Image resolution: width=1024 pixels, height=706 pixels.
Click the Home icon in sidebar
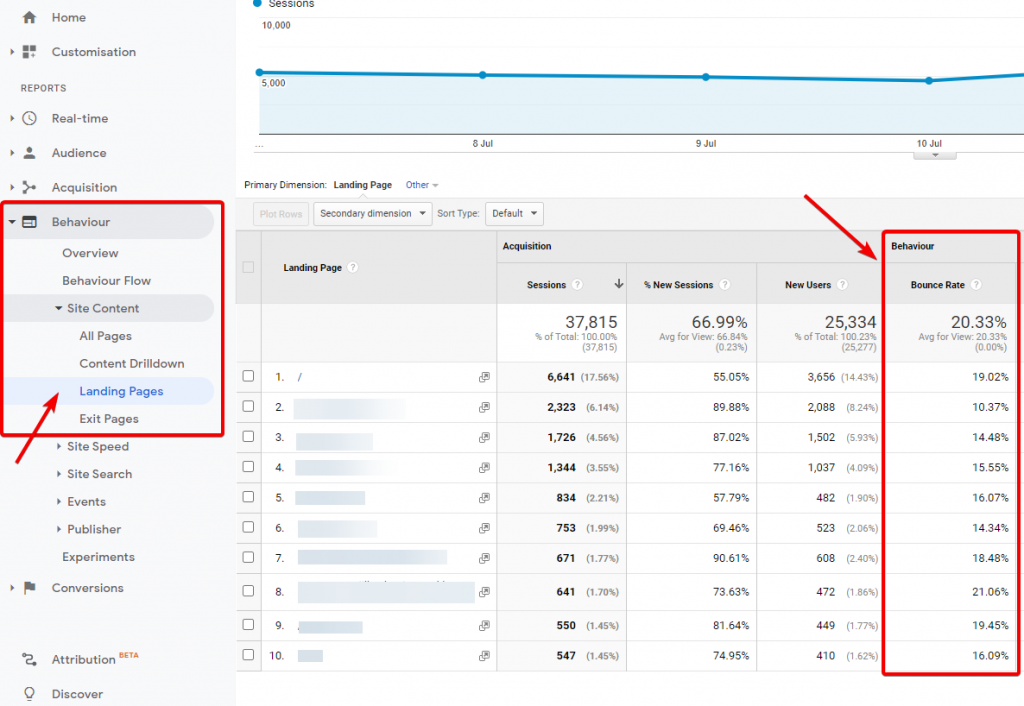29,18
